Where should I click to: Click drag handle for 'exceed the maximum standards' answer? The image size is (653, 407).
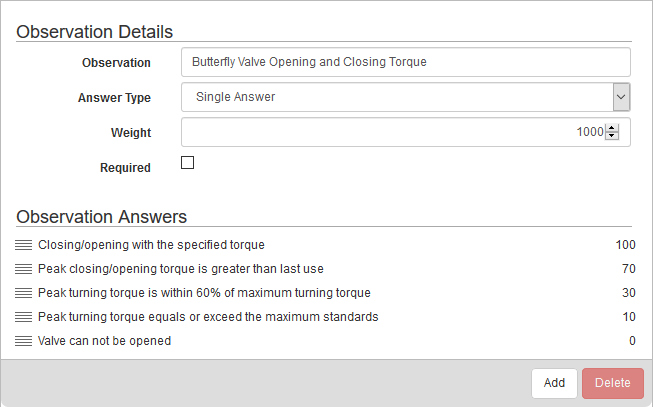coord(24,317)
